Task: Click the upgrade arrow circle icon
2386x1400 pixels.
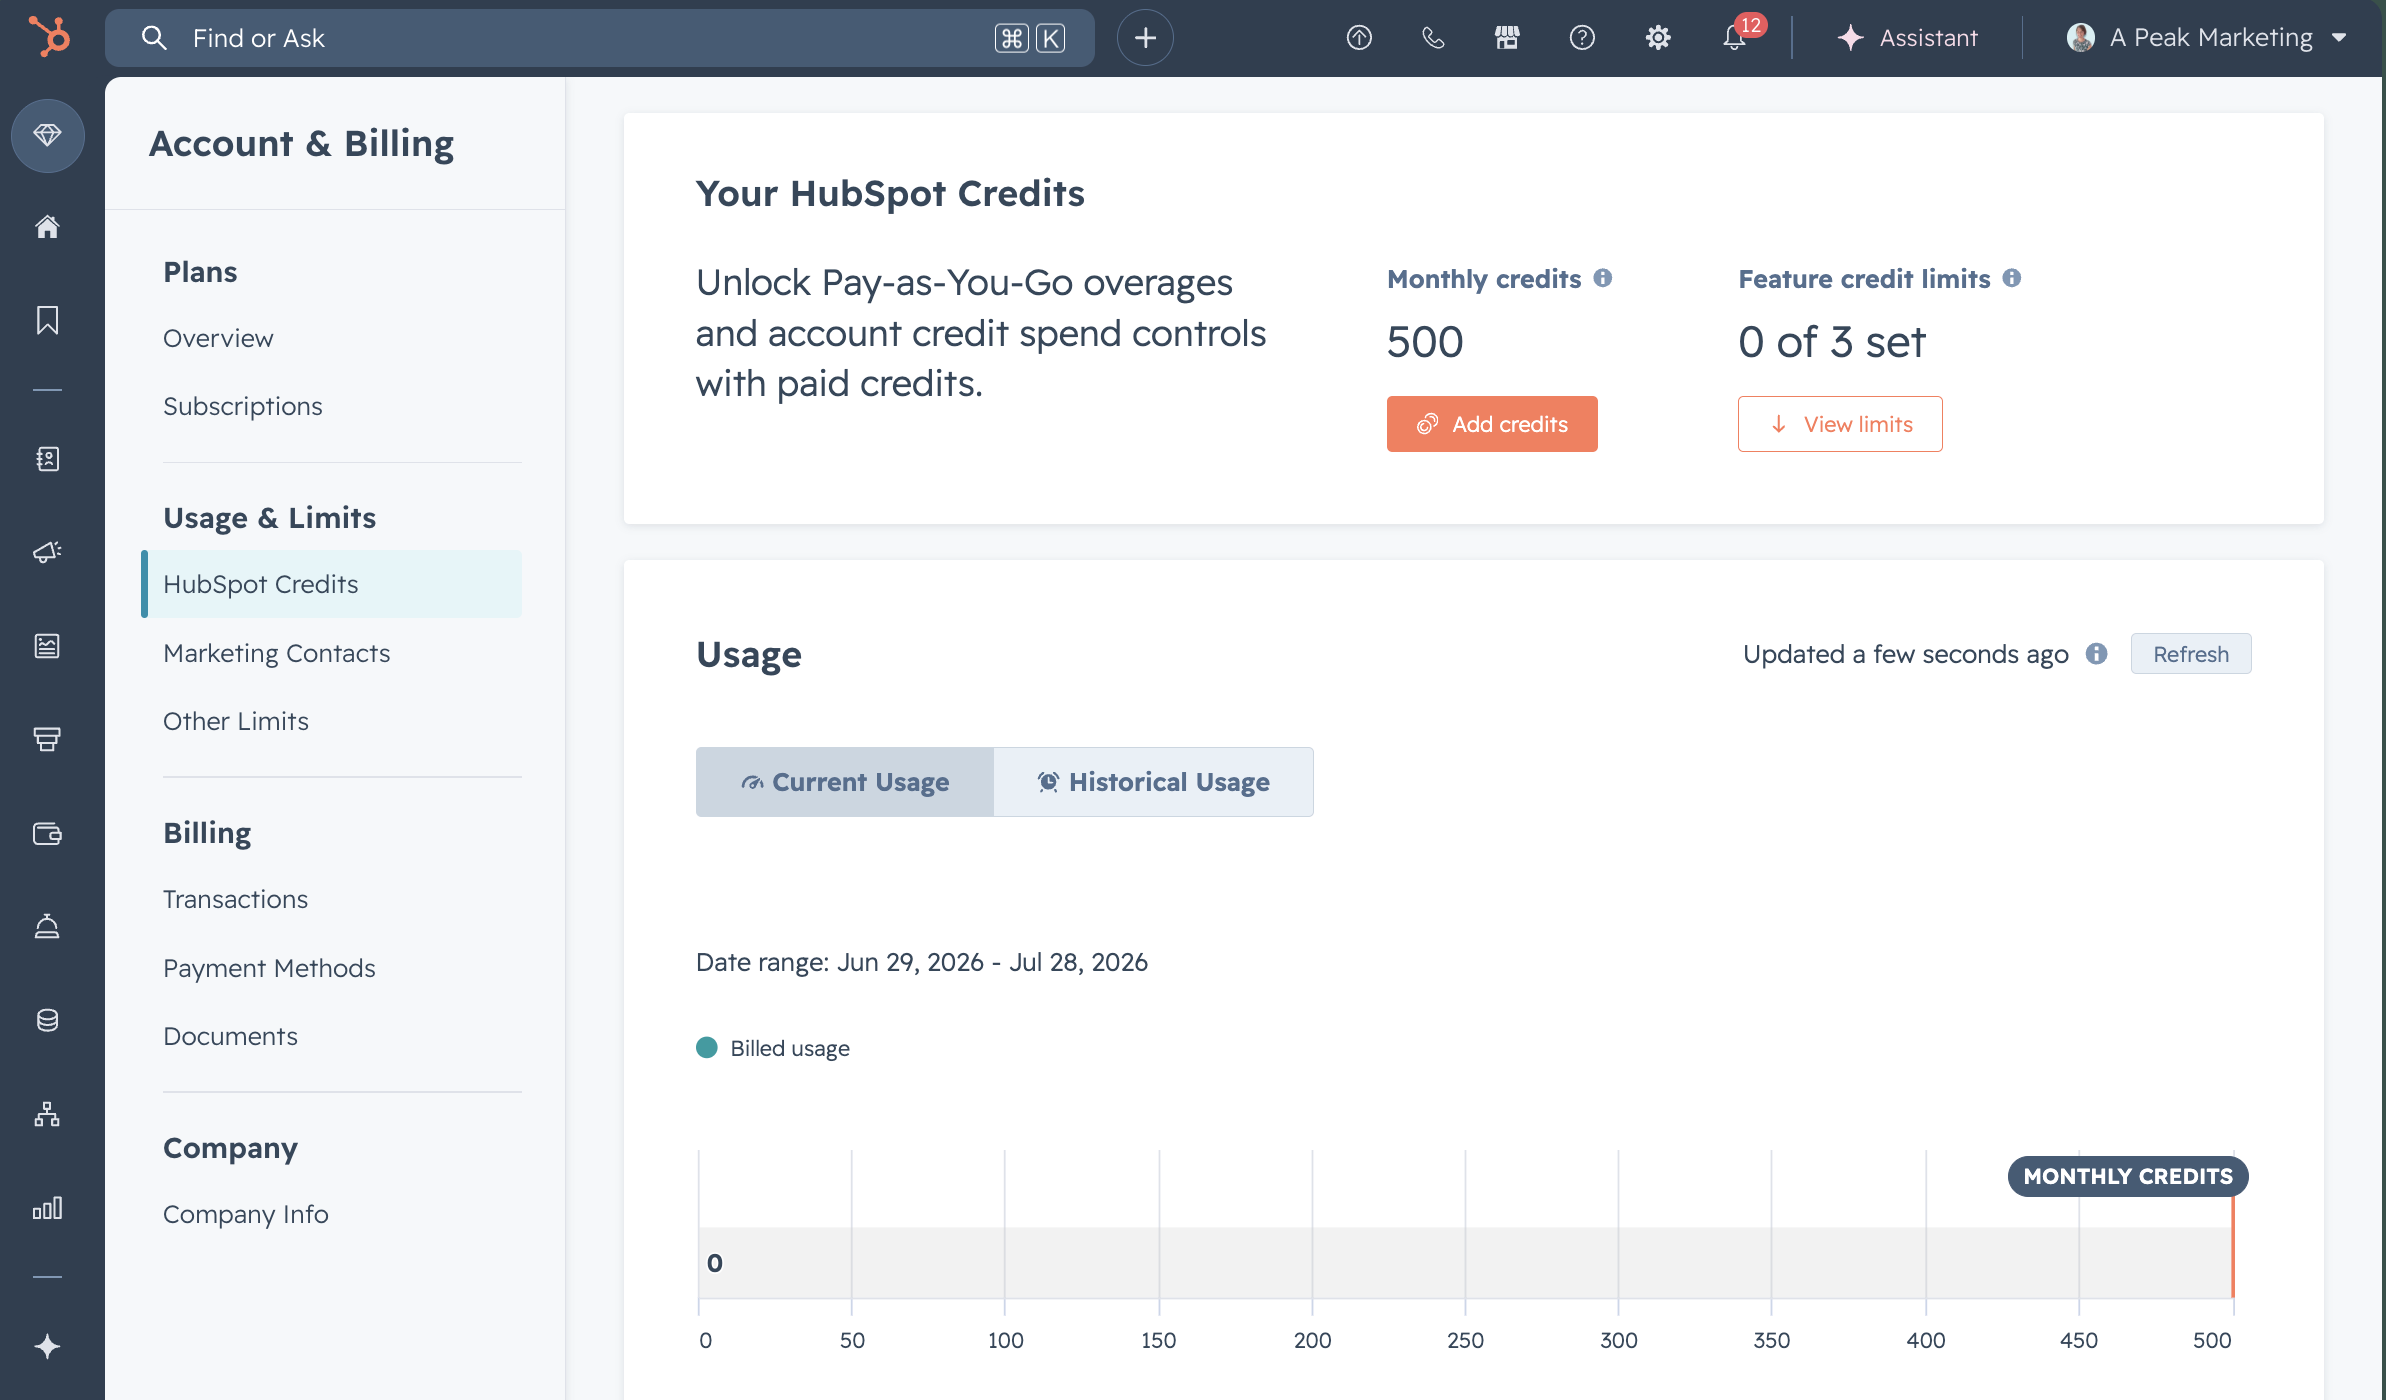Action: click(x=1358, y=38)
